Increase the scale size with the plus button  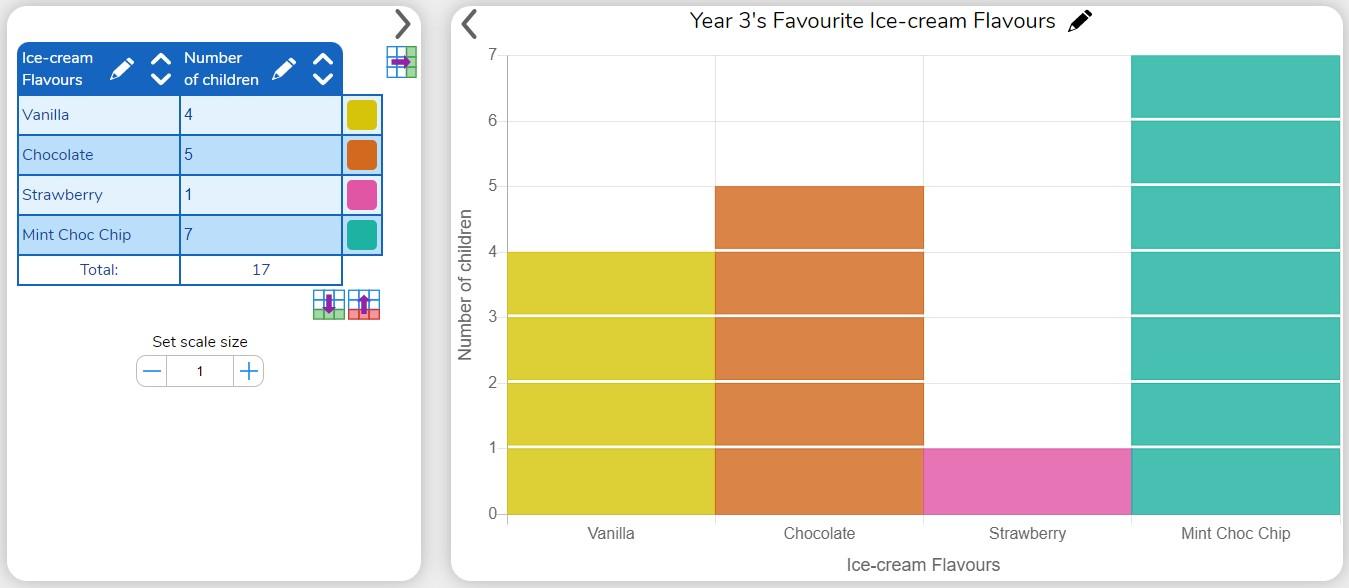[x=249, y=371]
